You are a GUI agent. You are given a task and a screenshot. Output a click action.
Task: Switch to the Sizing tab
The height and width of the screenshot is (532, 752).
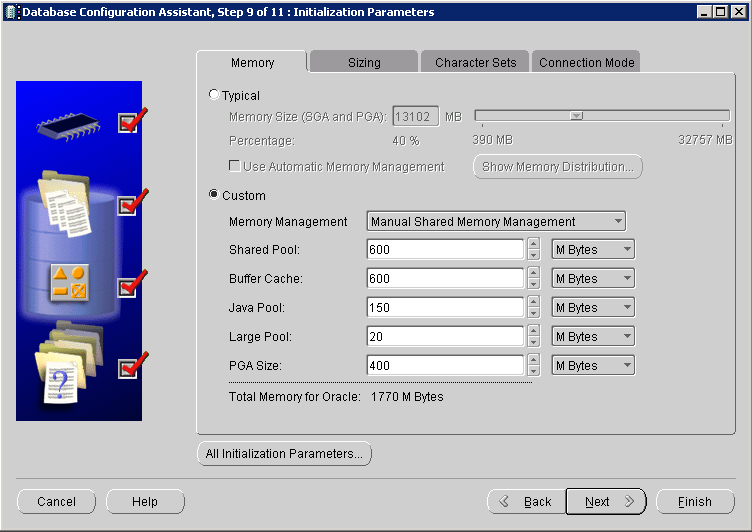click(x=364, y=62)
